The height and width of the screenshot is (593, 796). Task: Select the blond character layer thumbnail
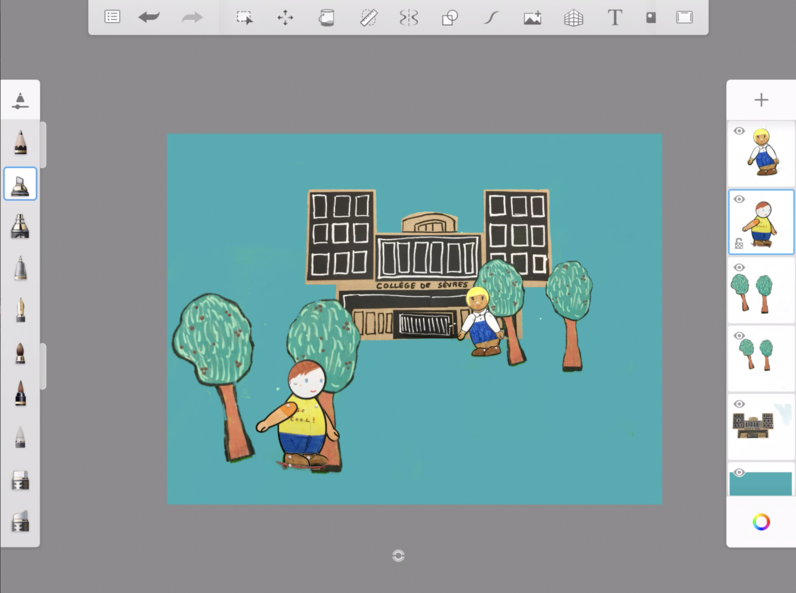(761, 152)
